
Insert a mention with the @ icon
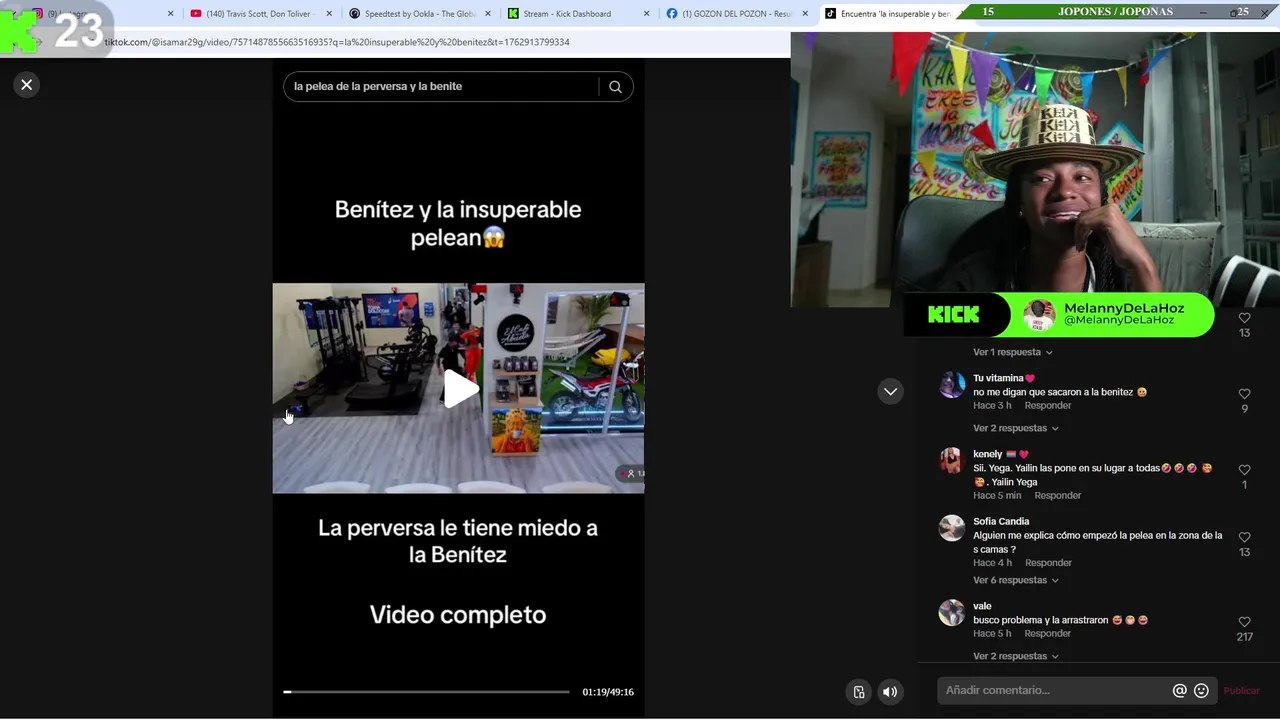(x=1179, y=691)
